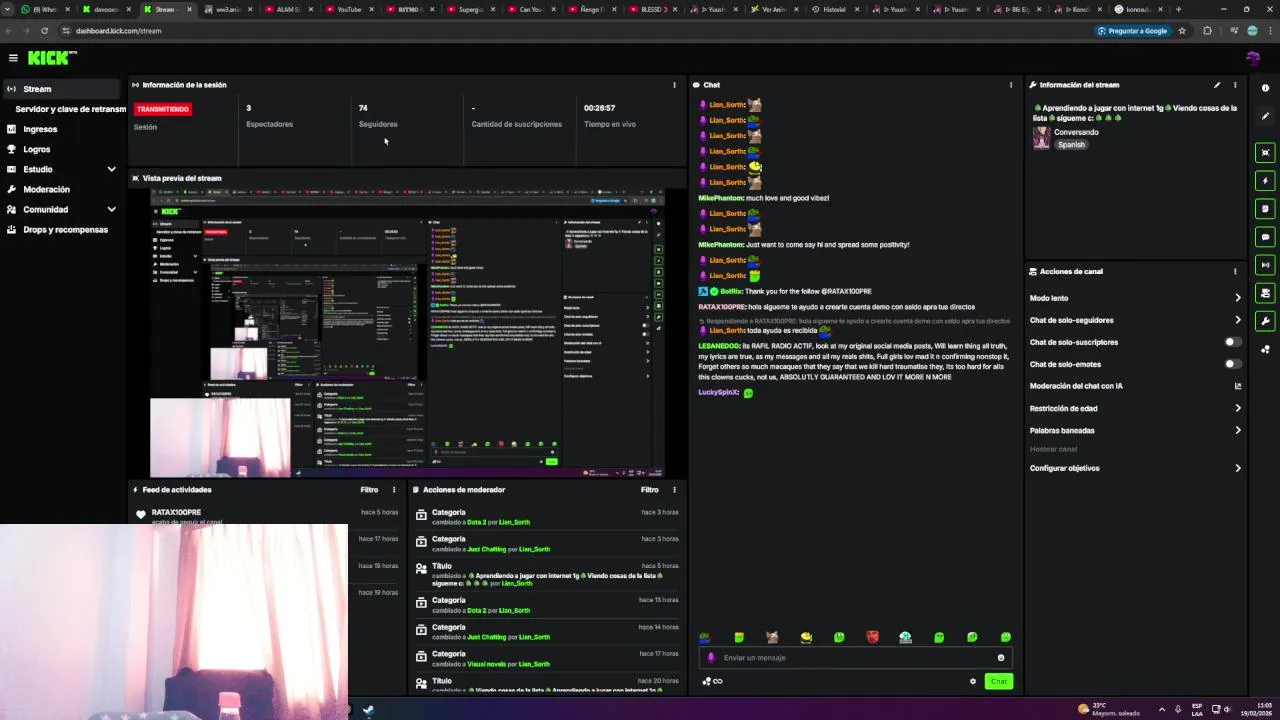1280x720 pixels.
Task: Expand Configurar objetivos
Action: (x=1136, y=468)
